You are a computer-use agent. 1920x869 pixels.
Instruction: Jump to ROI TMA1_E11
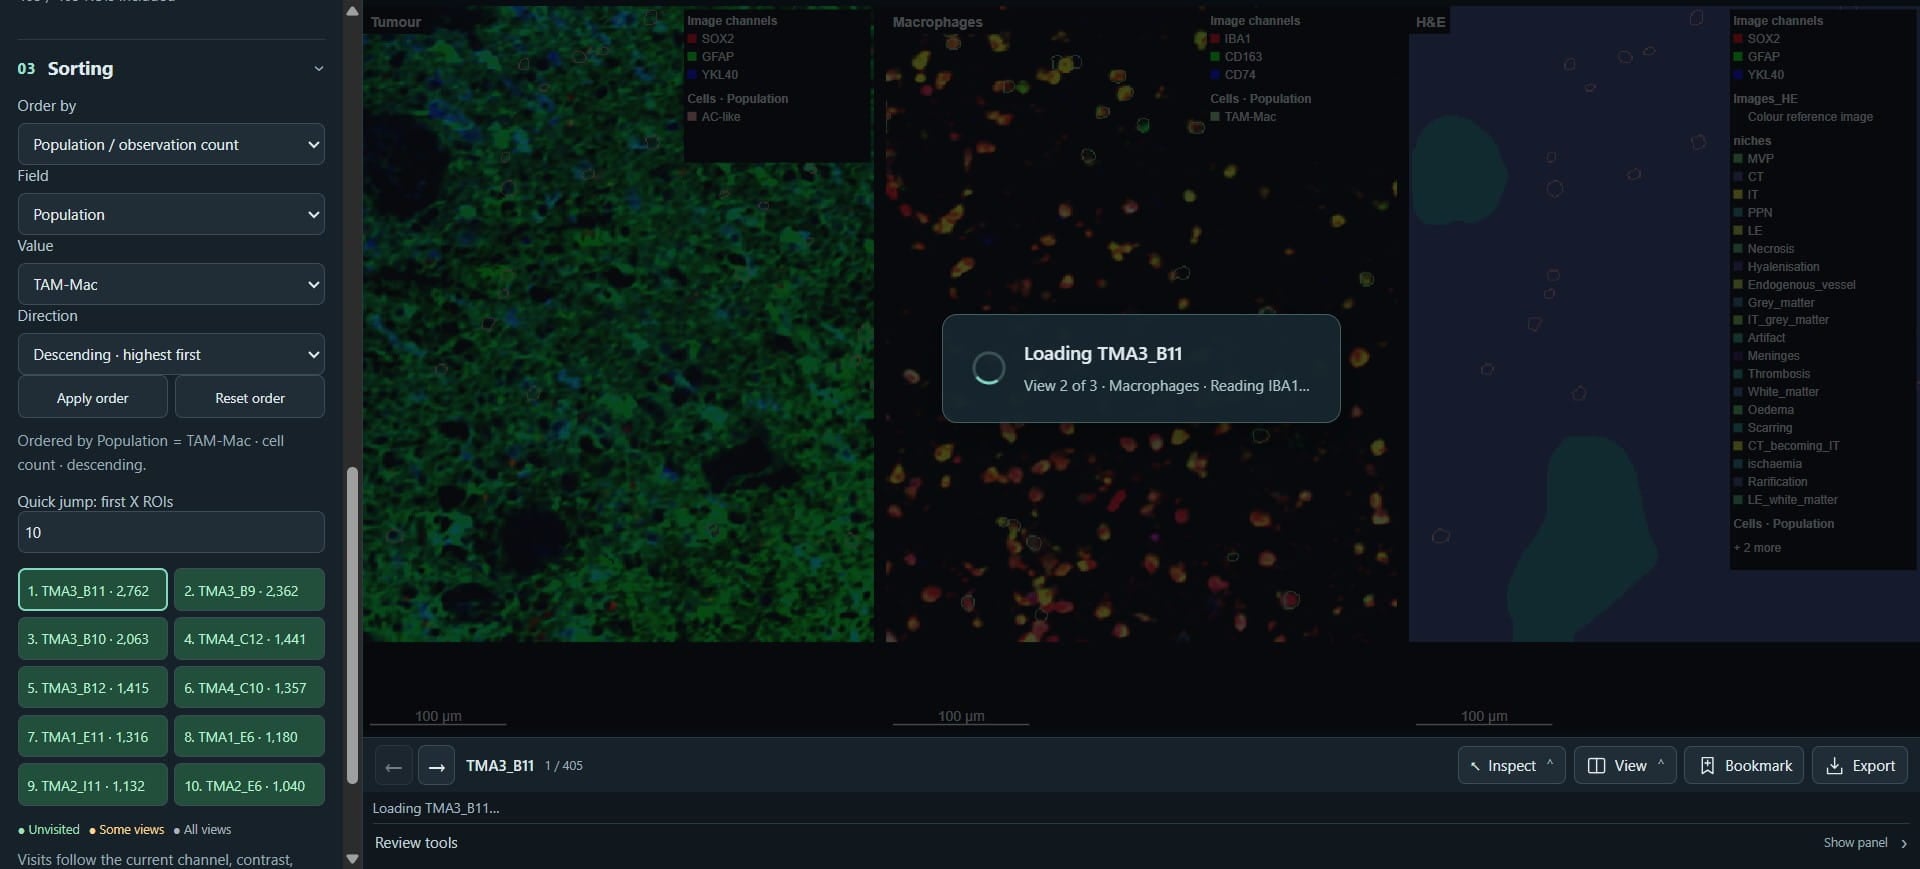[93, 736]
